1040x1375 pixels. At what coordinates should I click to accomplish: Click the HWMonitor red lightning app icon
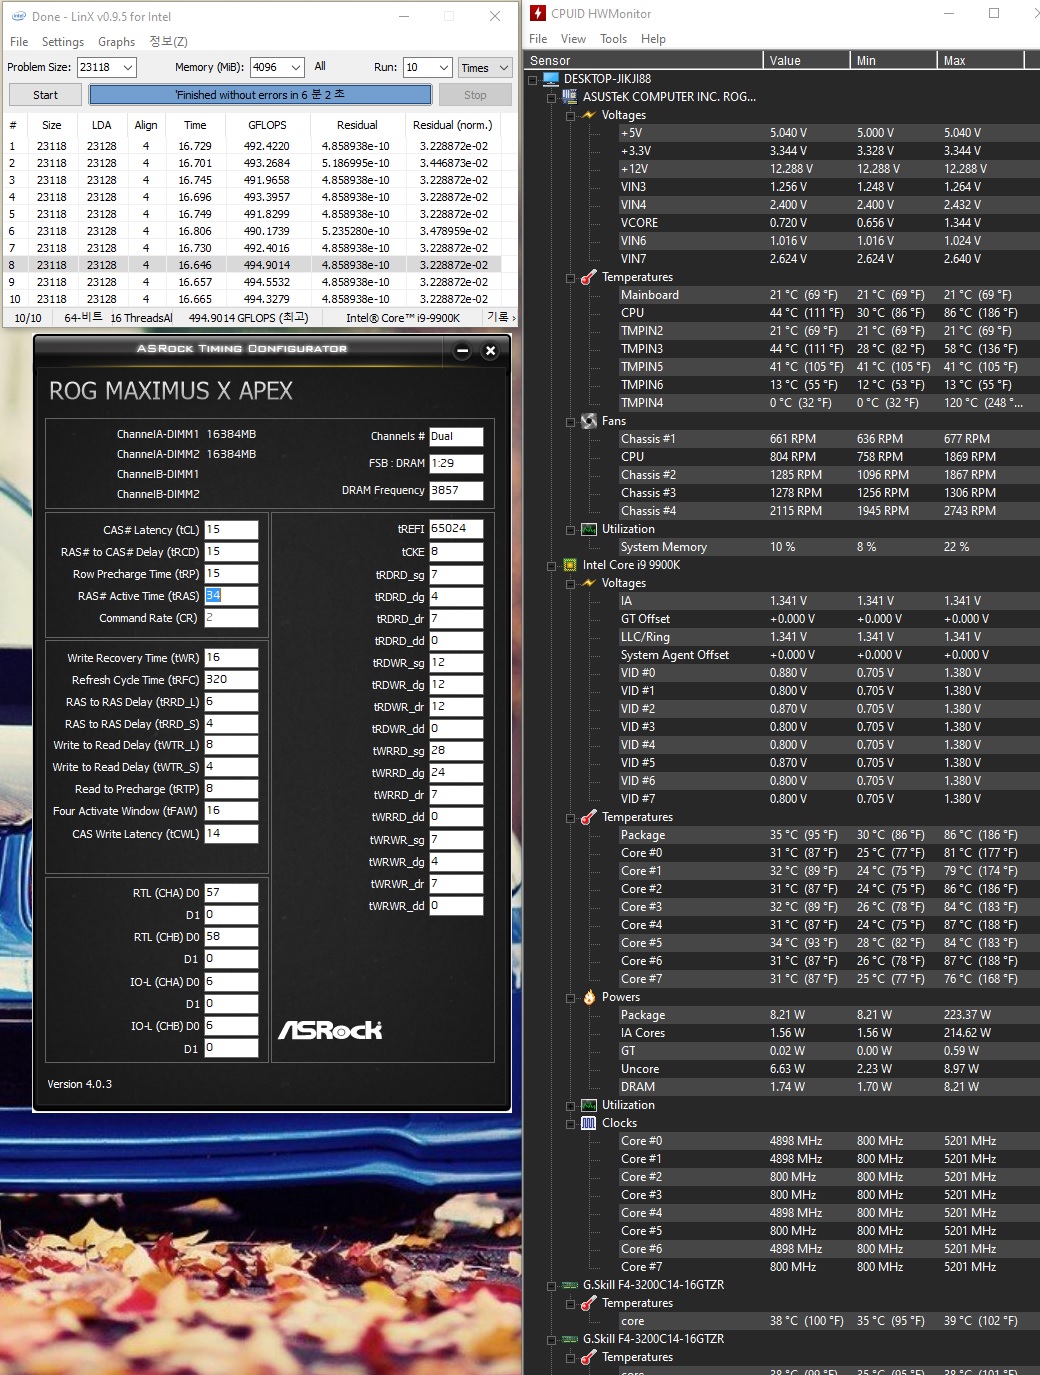[537, 13]
